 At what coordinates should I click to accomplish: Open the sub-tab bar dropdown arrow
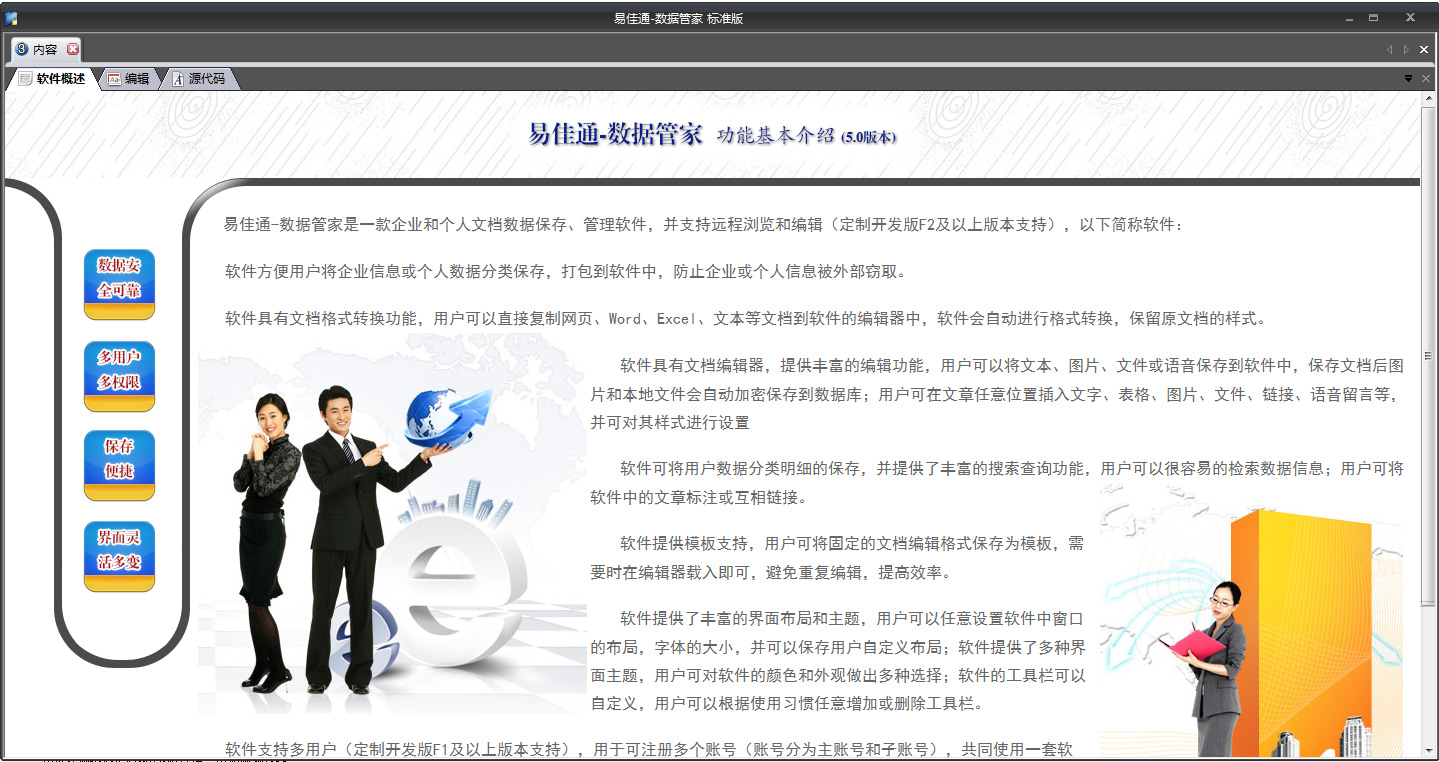(x=1408, y=79)
